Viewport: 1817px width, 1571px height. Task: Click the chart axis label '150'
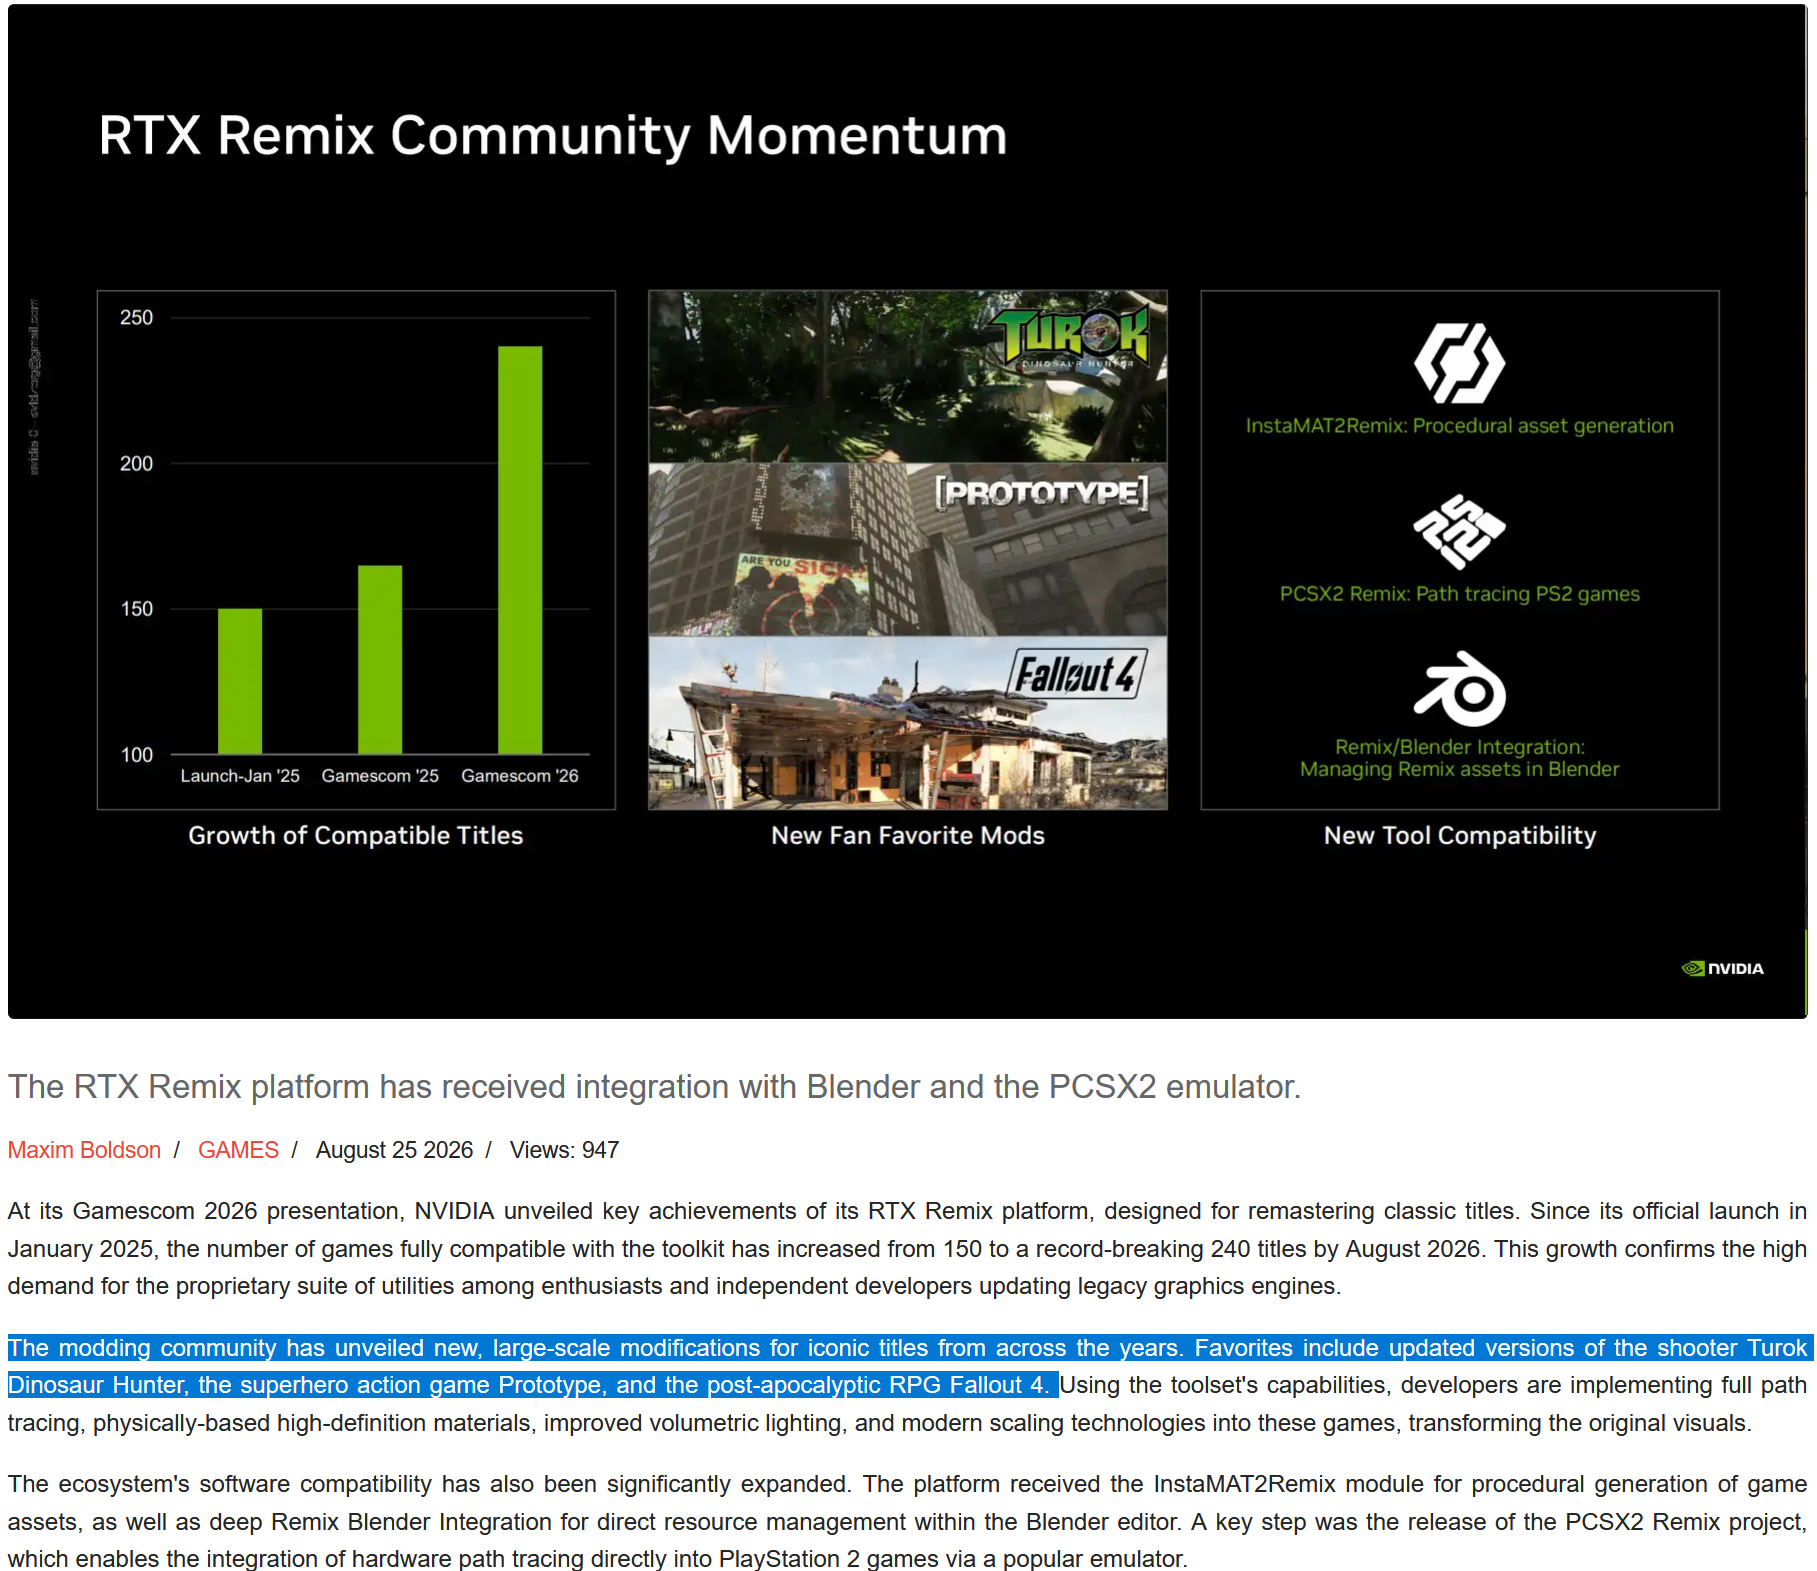point(136,609)
